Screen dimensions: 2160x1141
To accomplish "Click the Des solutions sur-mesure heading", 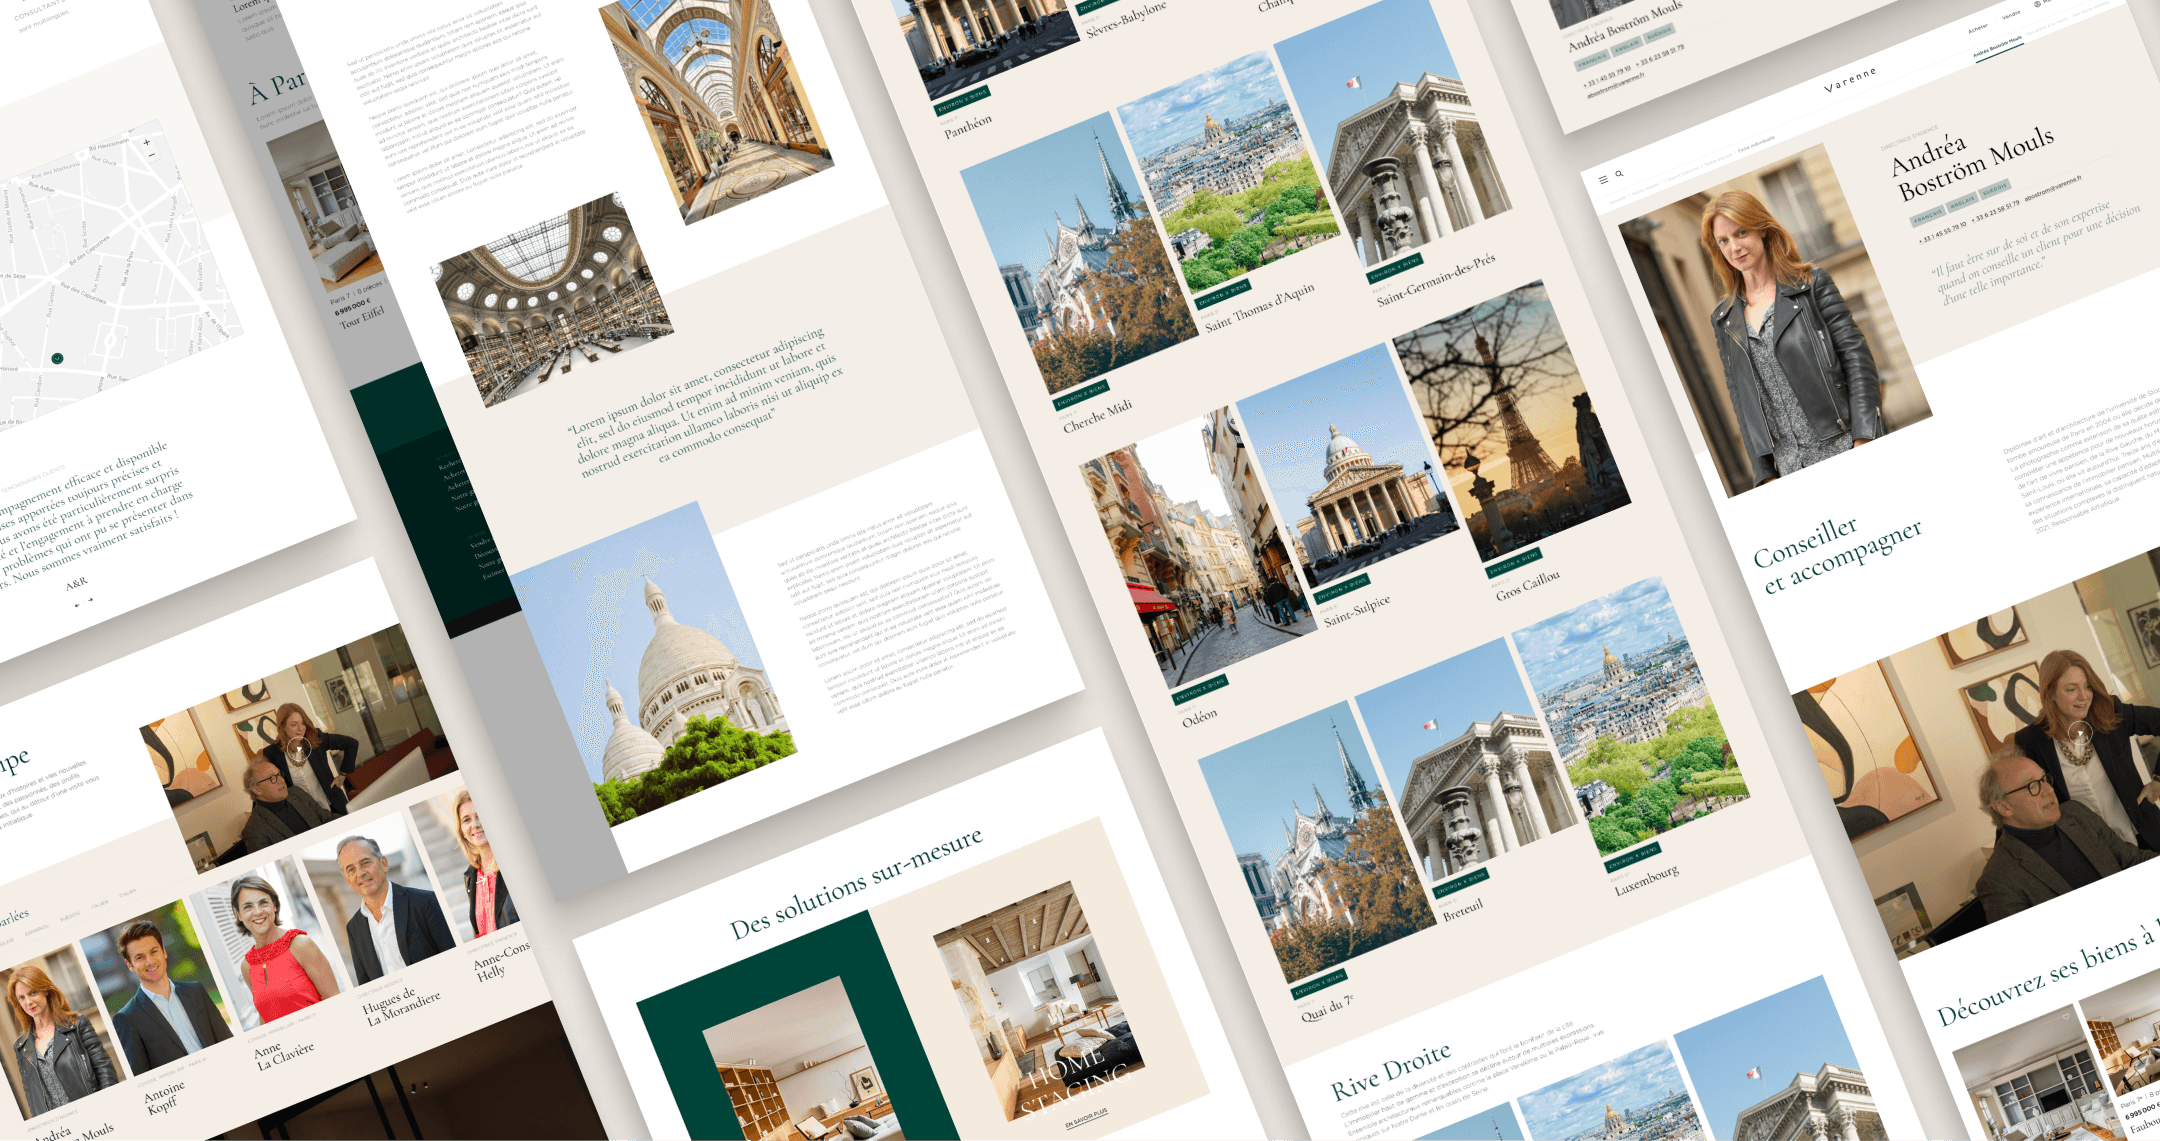I will coord(856,883).
